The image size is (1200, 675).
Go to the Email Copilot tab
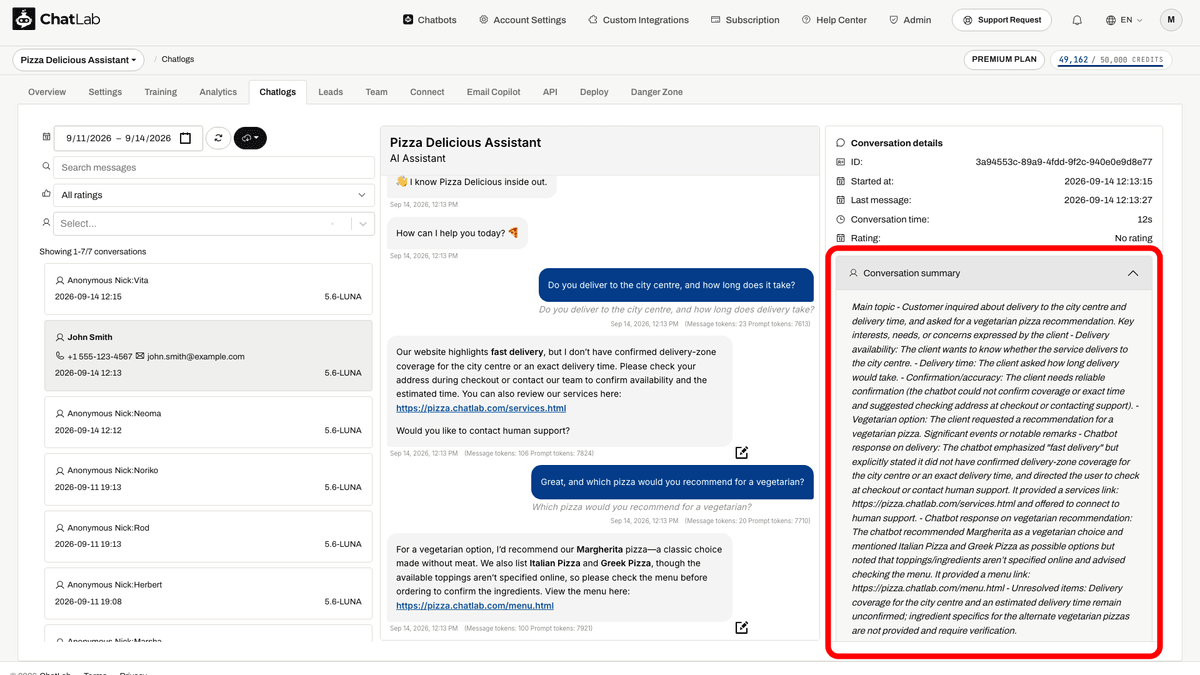click(x=493, y=92)
